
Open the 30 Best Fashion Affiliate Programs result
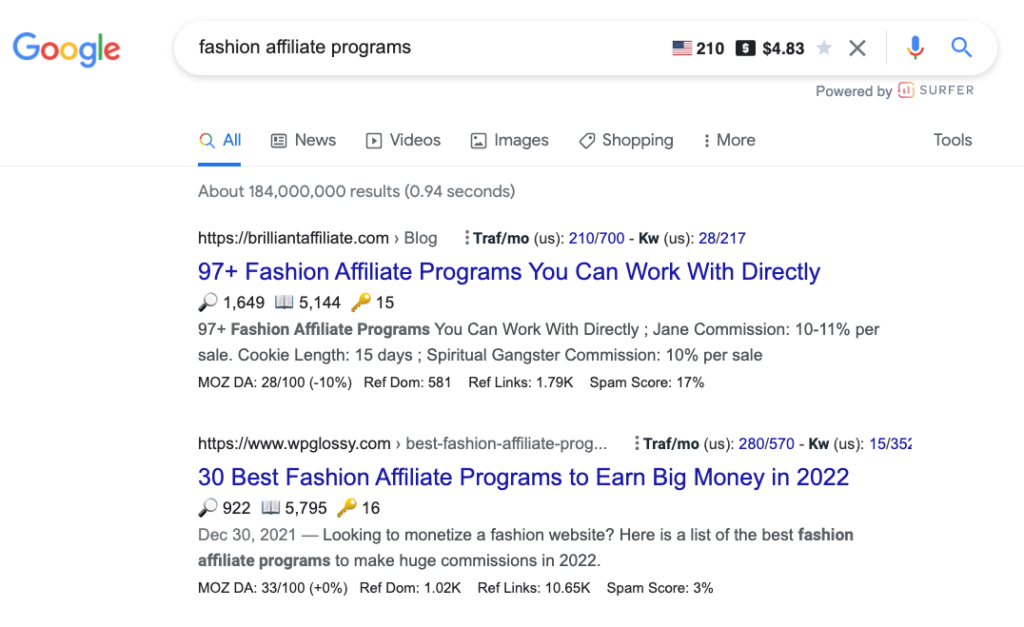click(523, 477)
